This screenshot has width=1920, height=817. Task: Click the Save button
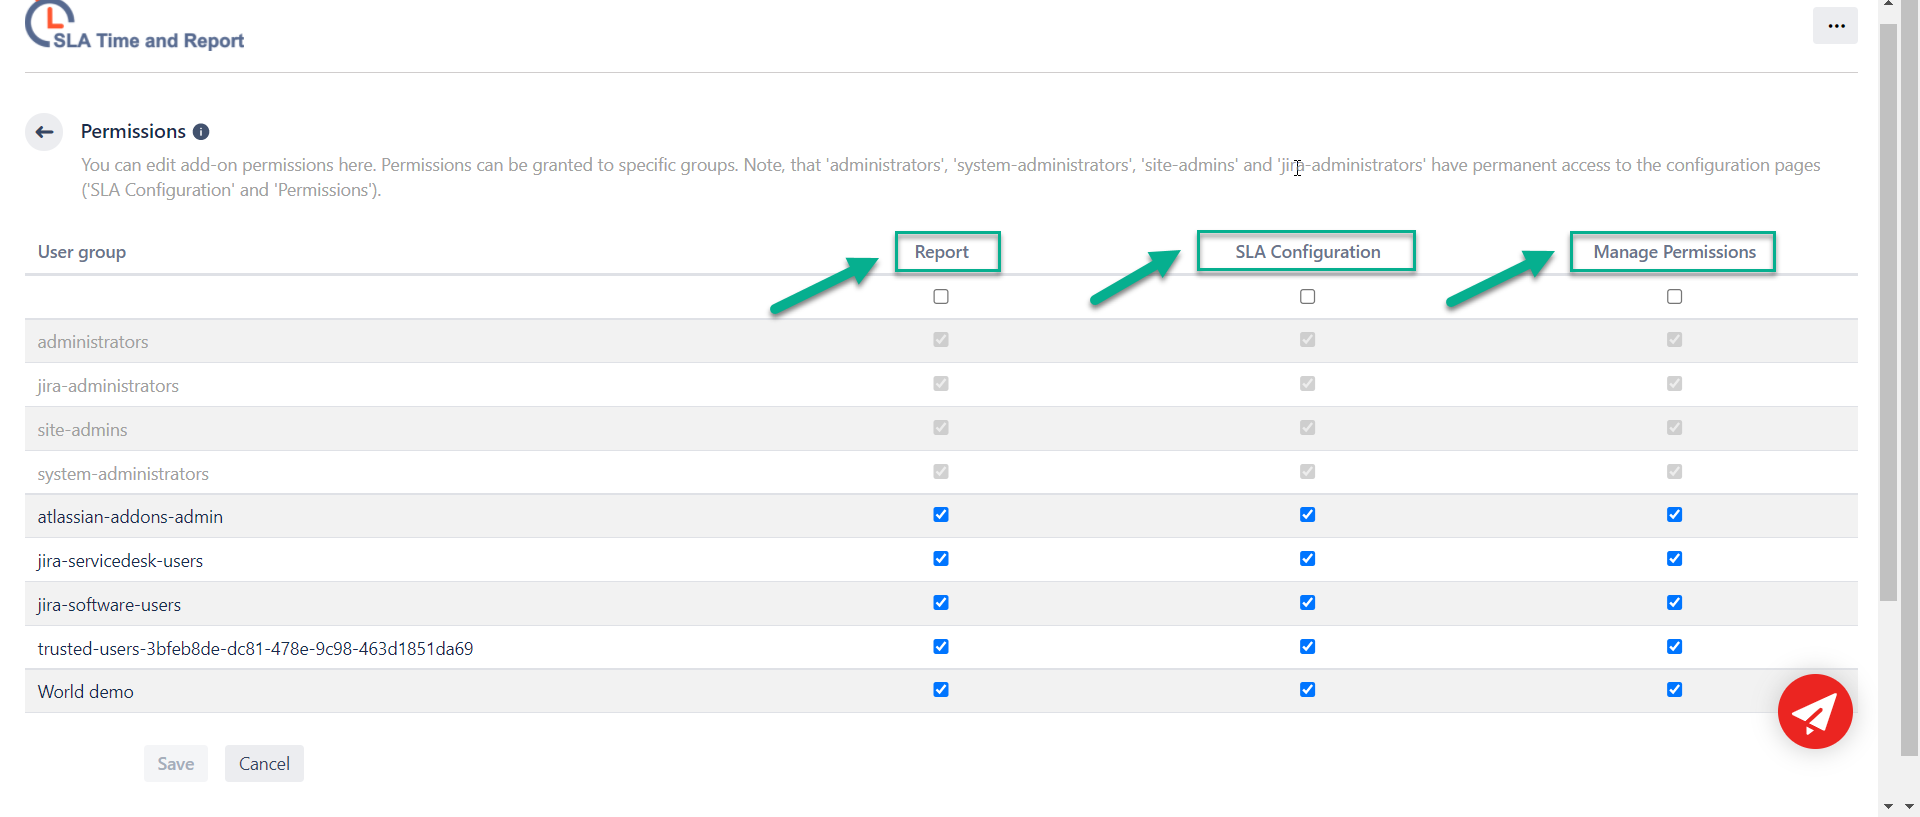click(176, 764)
